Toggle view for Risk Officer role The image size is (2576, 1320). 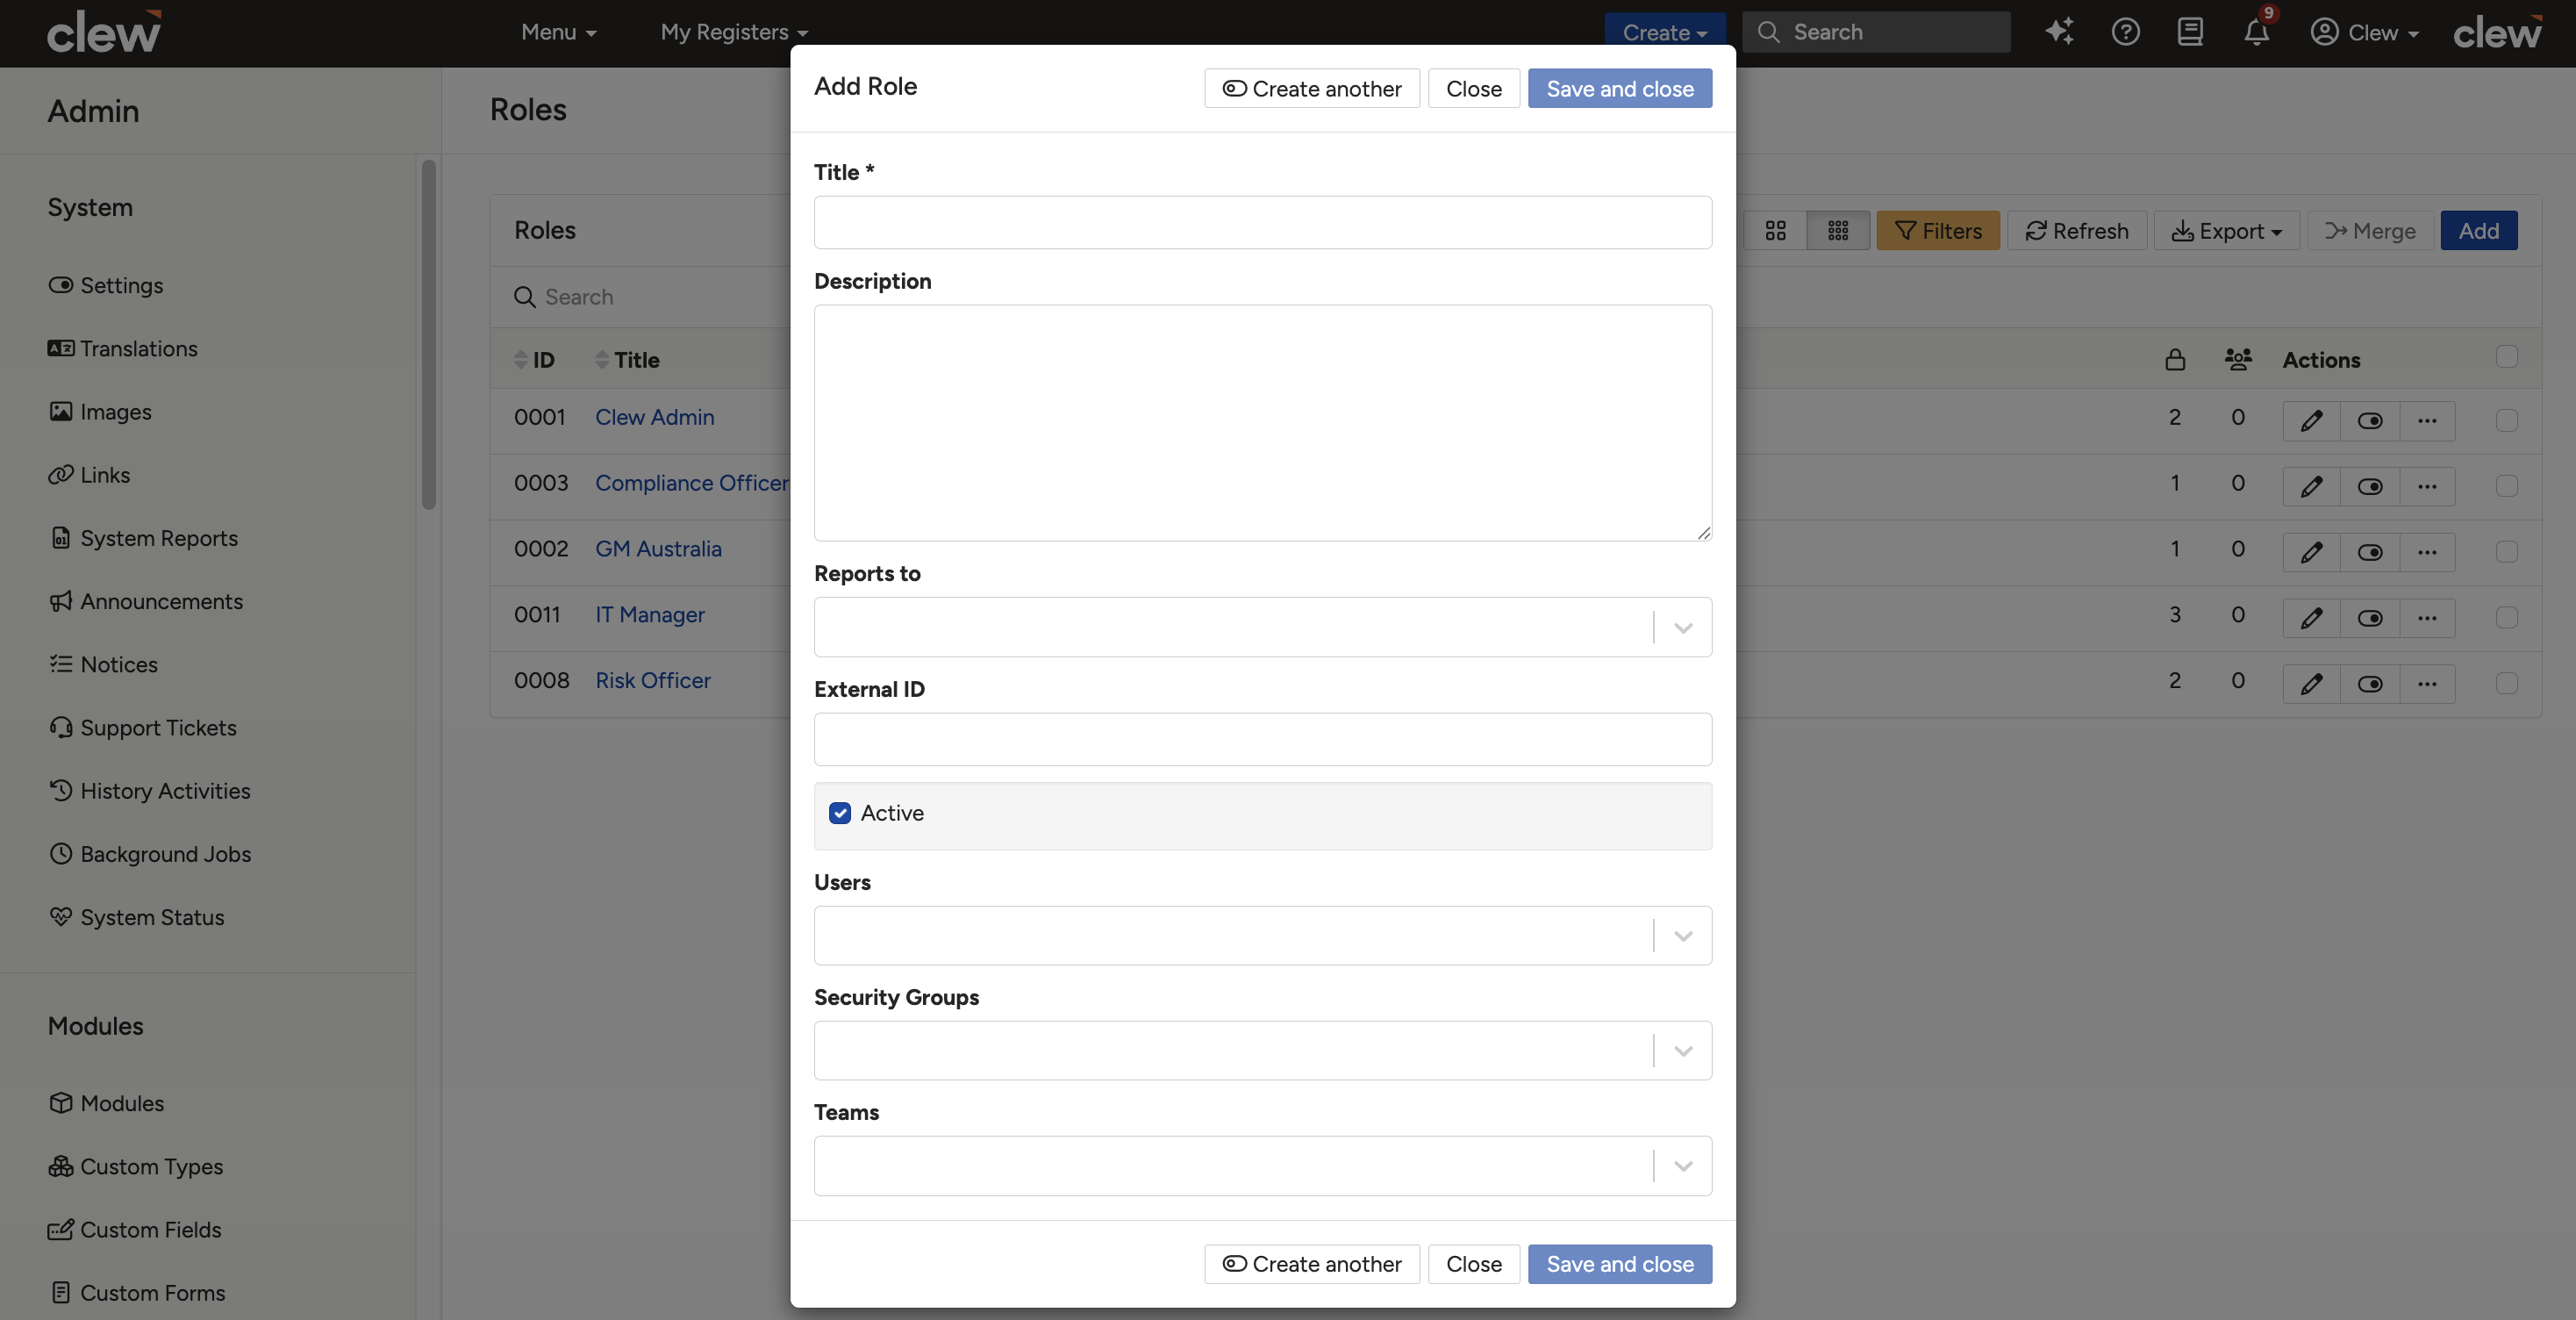(2369, 684)
